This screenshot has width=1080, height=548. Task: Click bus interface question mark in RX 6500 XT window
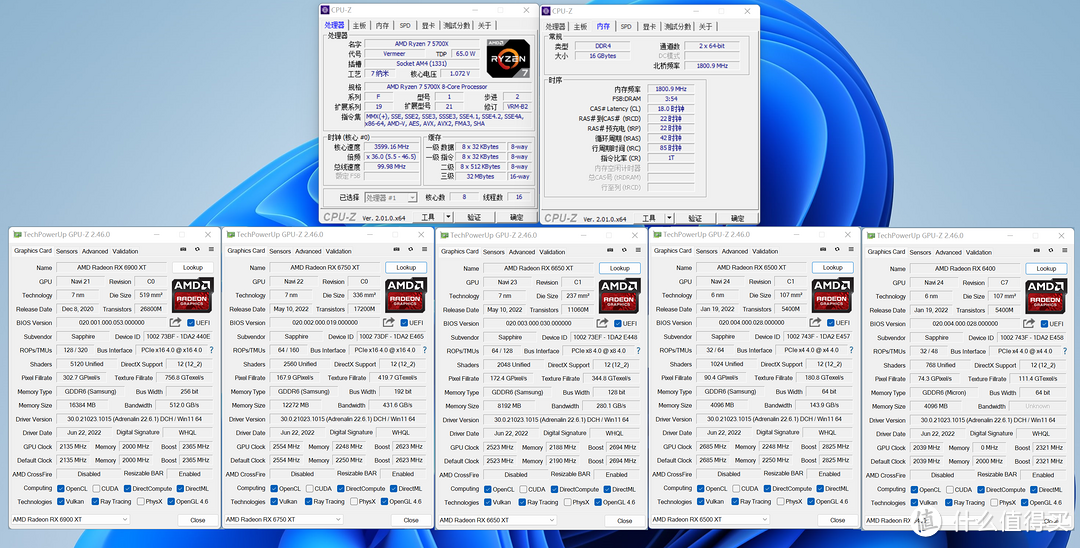851,350
